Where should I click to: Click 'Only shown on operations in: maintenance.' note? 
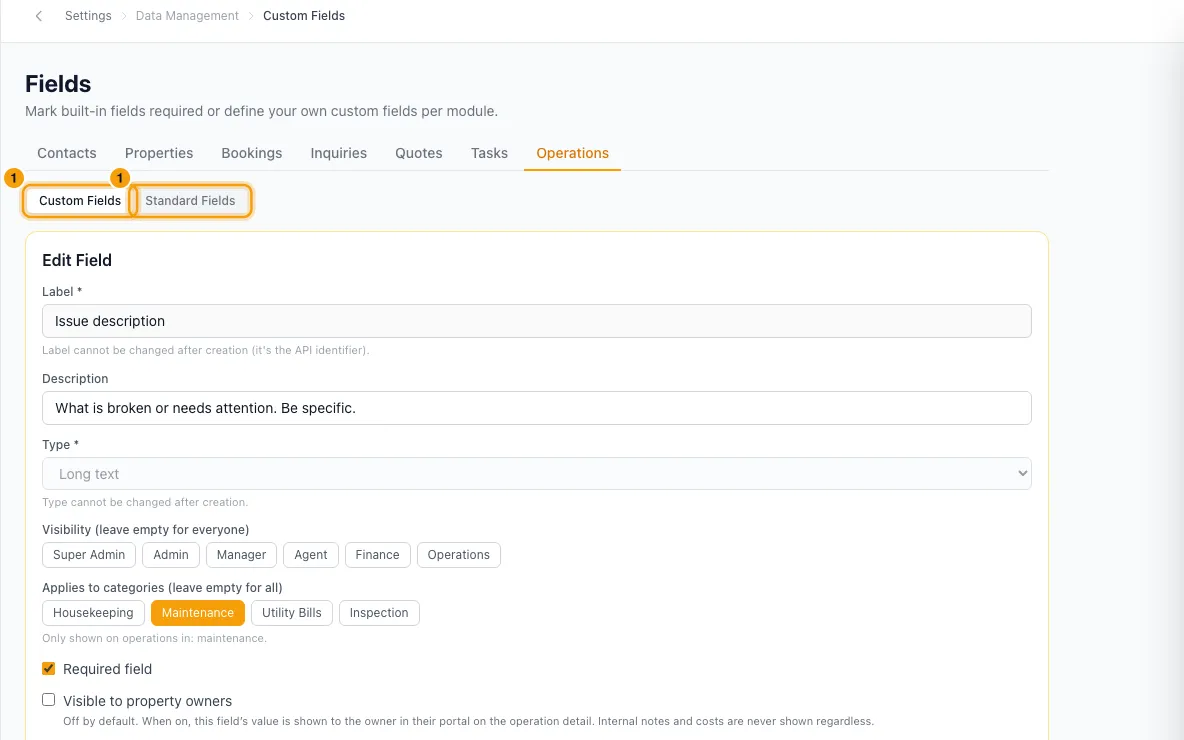[x=154, y=638]
